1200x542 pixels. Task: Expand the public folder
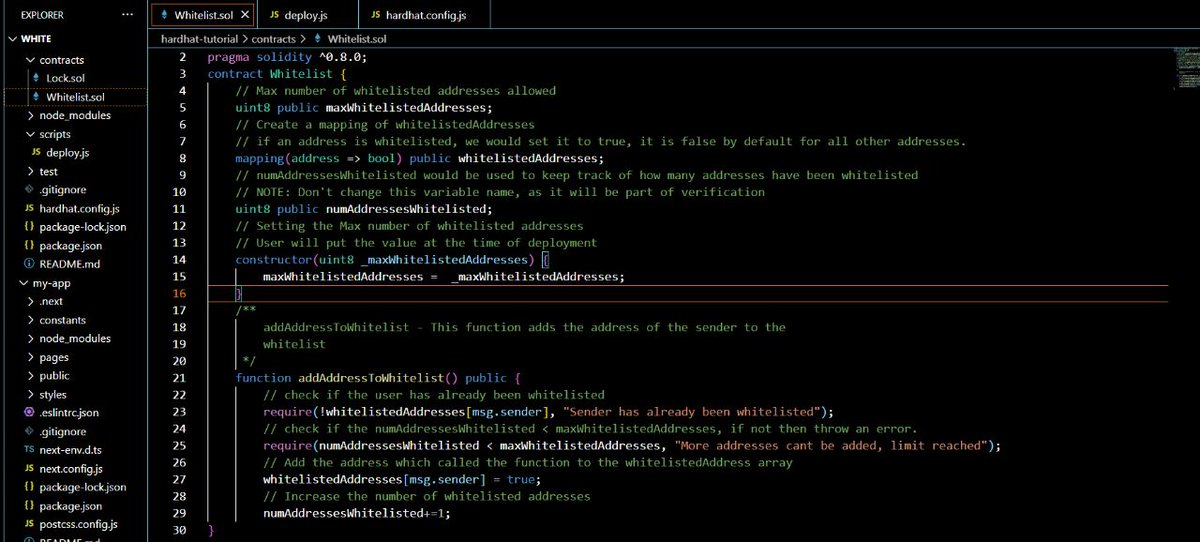tap(54, 375)
